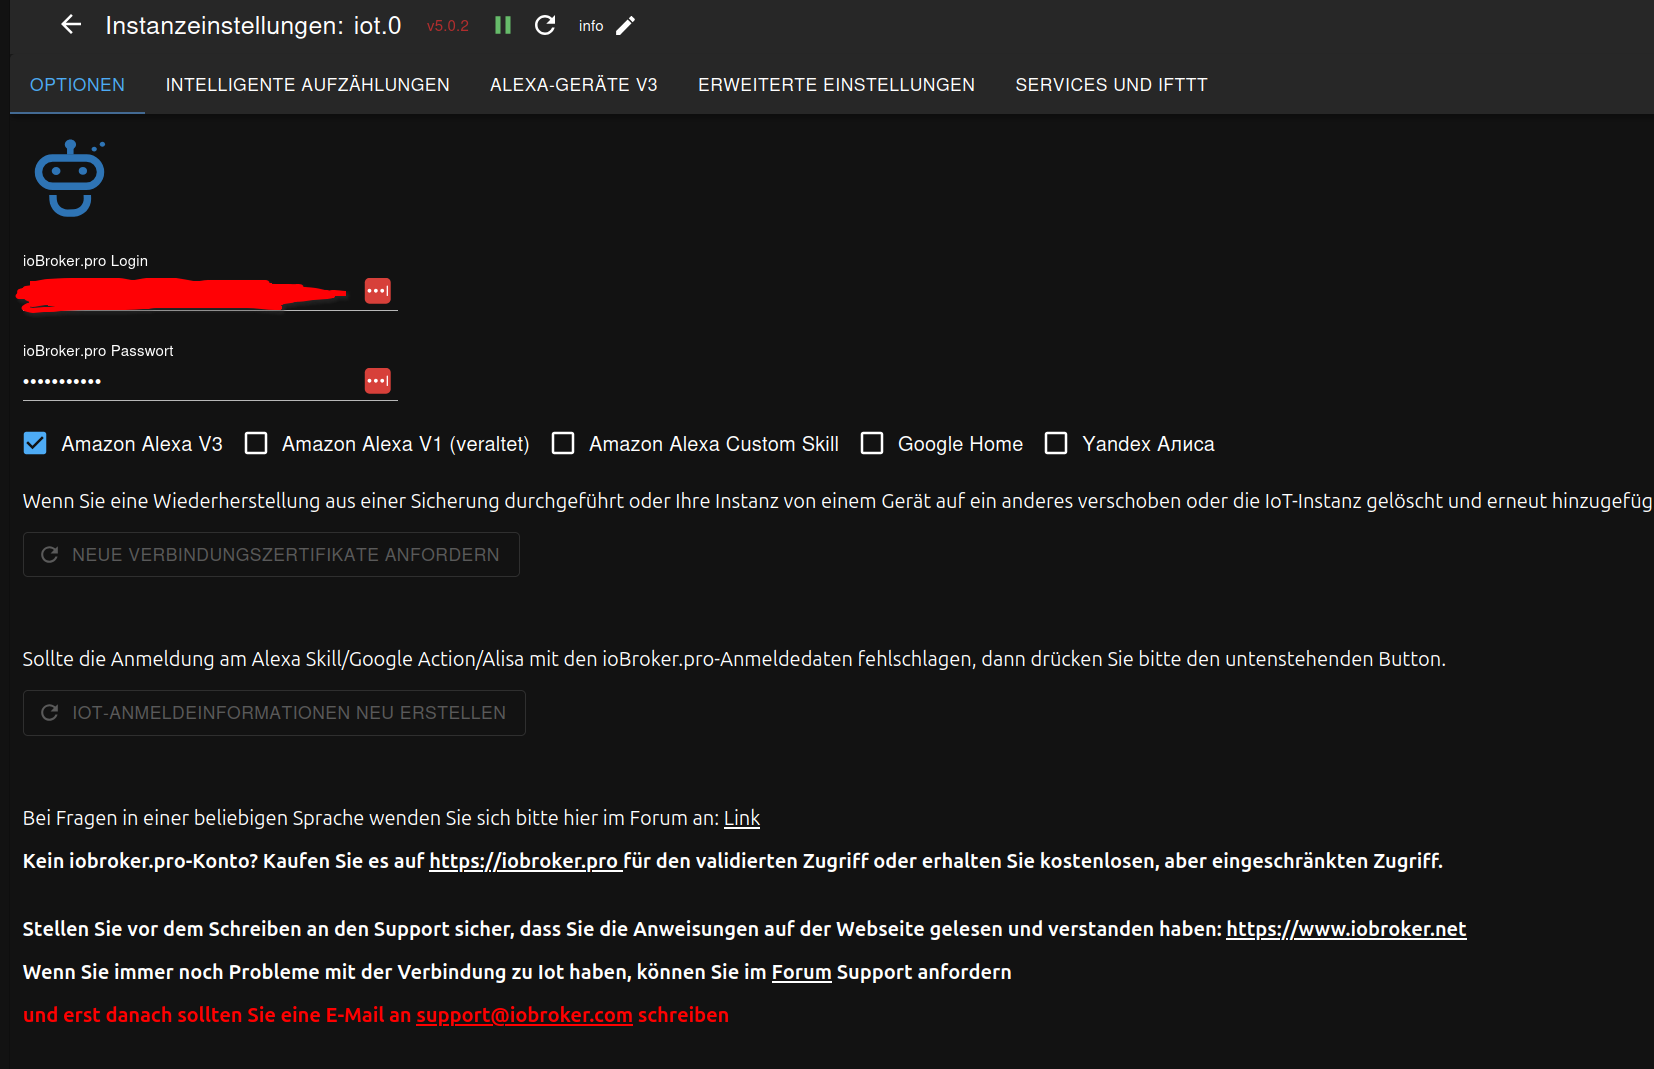This screenshot has width=1654, height=1069.
Task: Open the support@iobroker.com email link
Action: tap(524, 1015)
